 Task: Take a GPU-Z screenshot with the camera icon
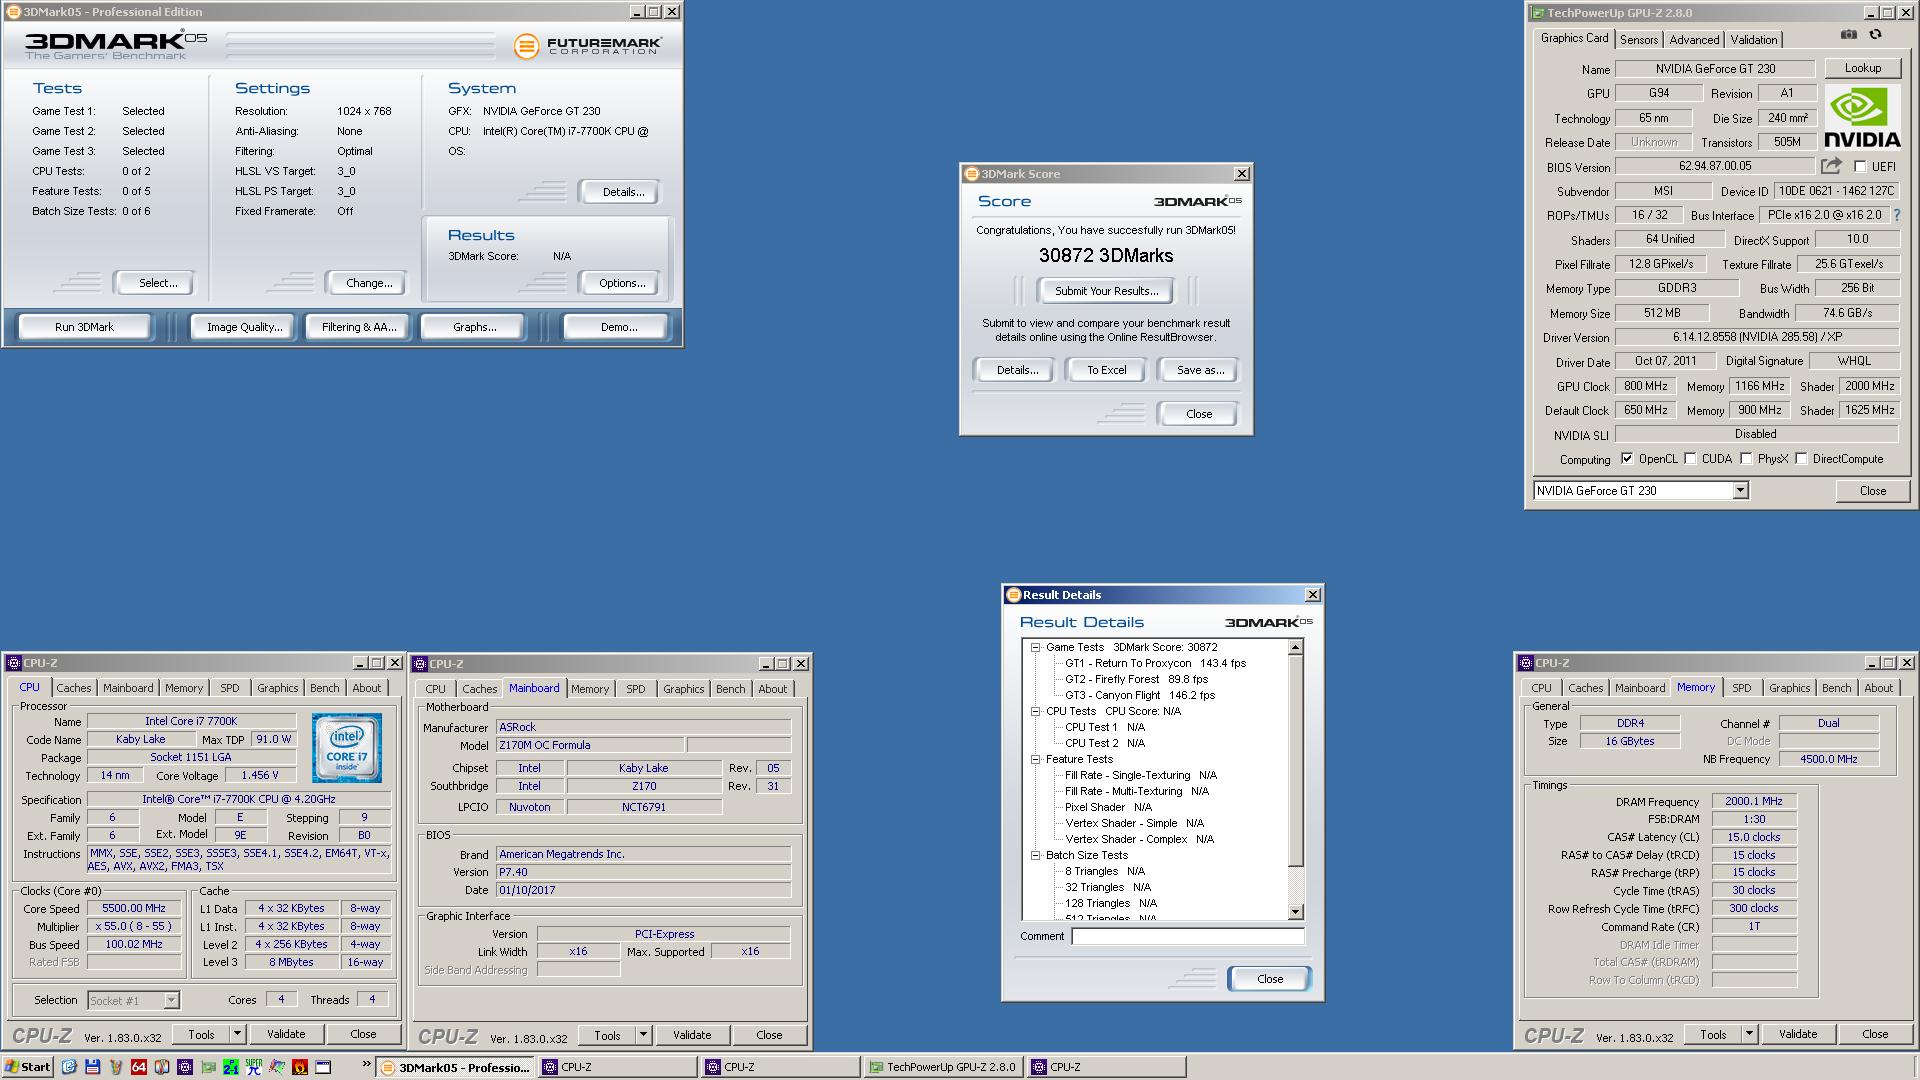pos(1849,35)
